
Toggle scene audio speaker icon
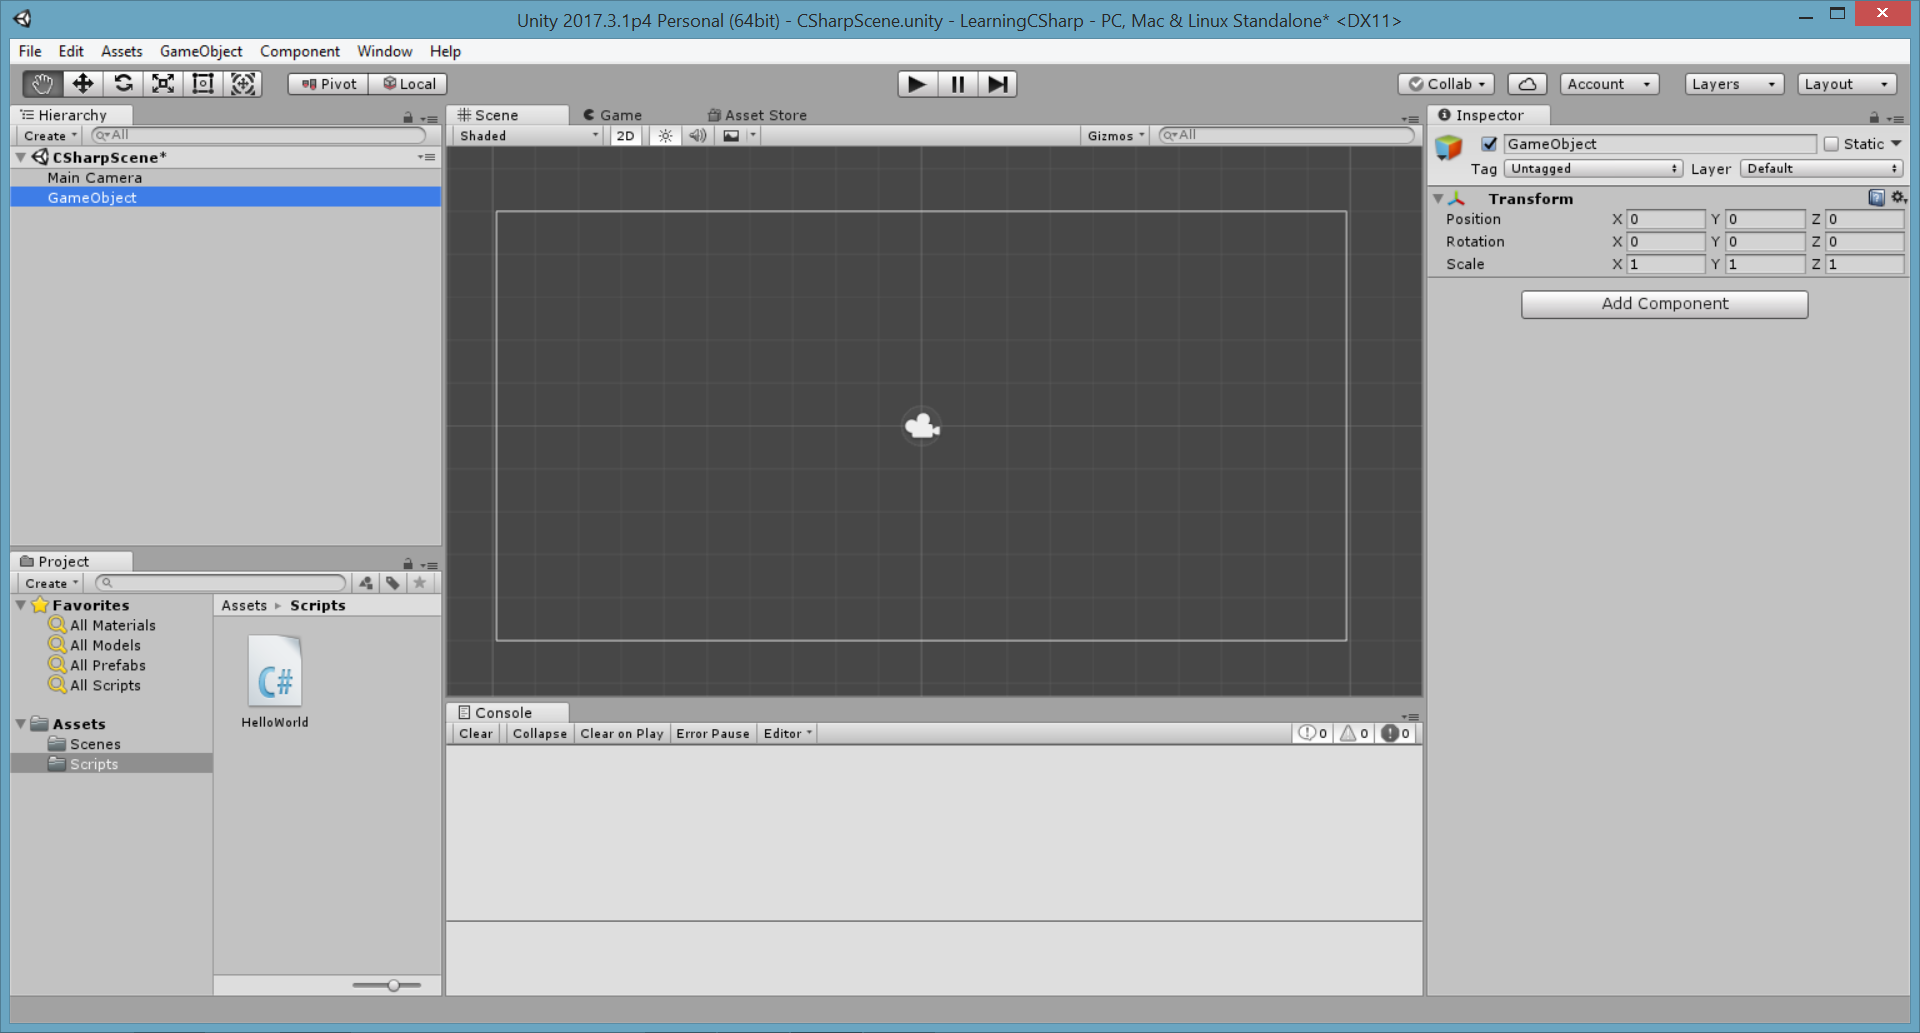coord(698,136)
